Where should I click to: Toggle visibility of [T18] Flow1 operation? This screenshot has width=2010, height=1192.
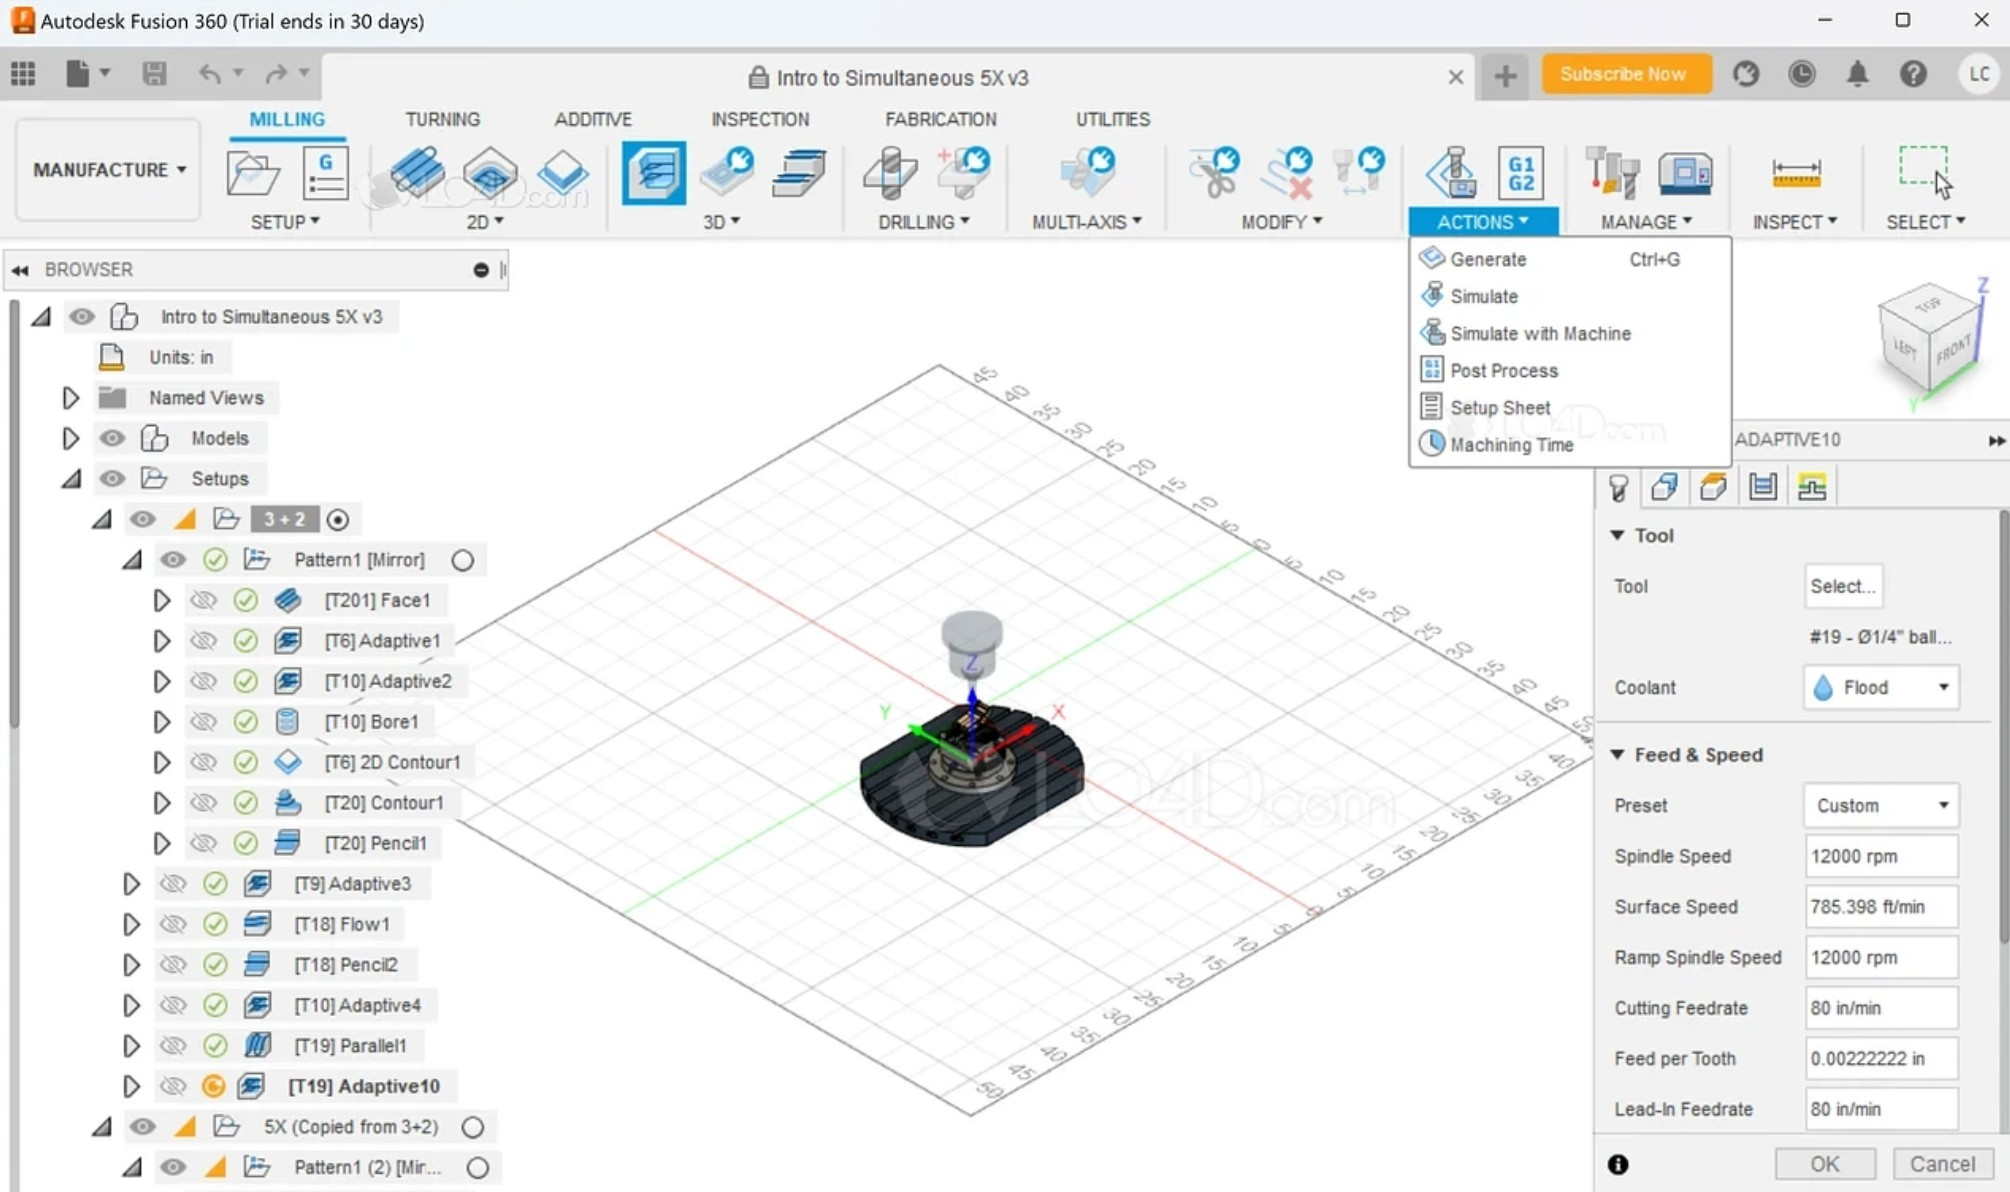click(x=173, y=924)
